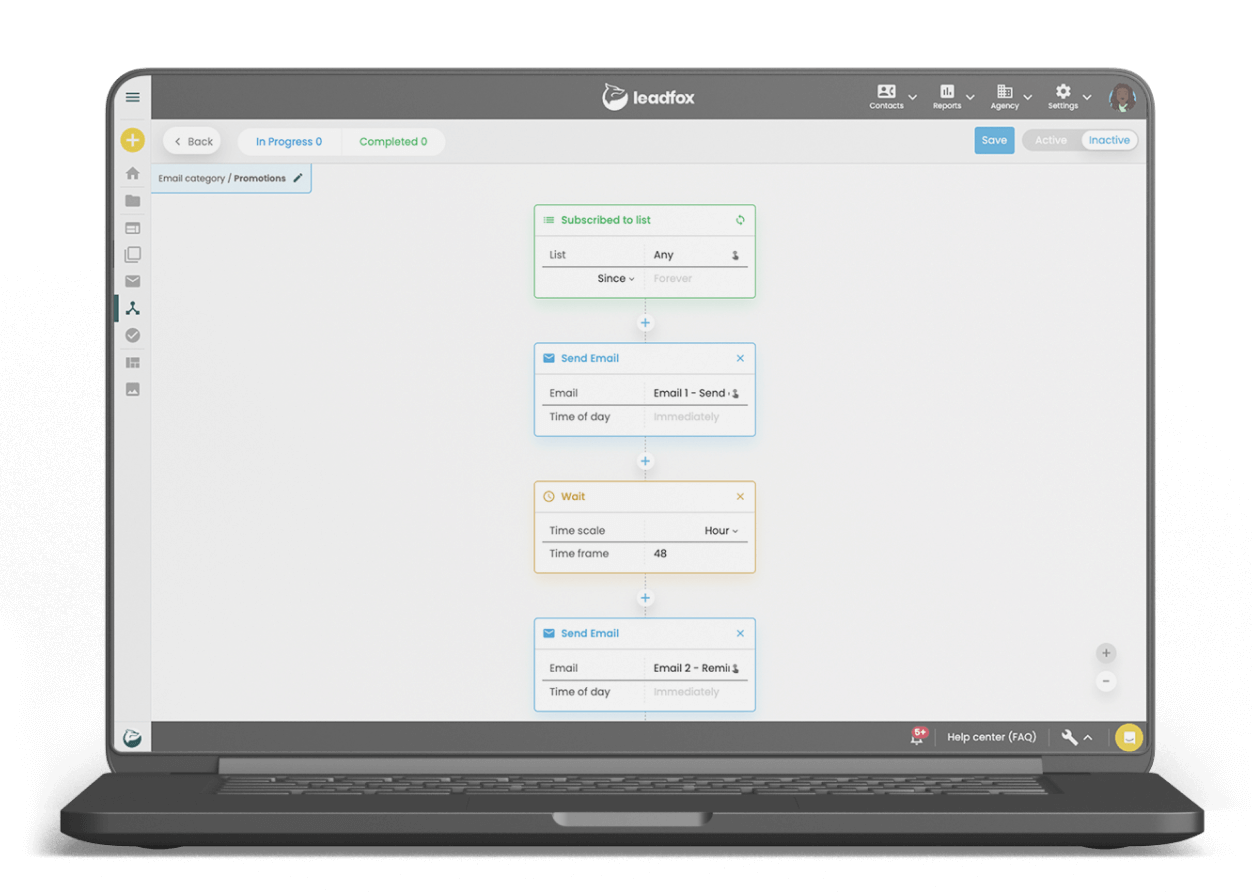Image resolution: width=1252 pixels, height=892 pixels.
Task: Open the Email 1 - Send selector
Action: (x=696, y=393)
